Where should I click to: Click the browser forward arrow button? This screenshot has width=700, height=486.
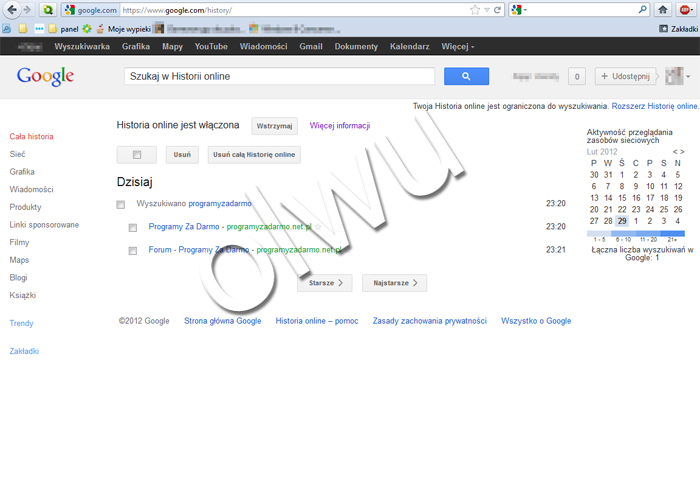(x=28, y=10)
